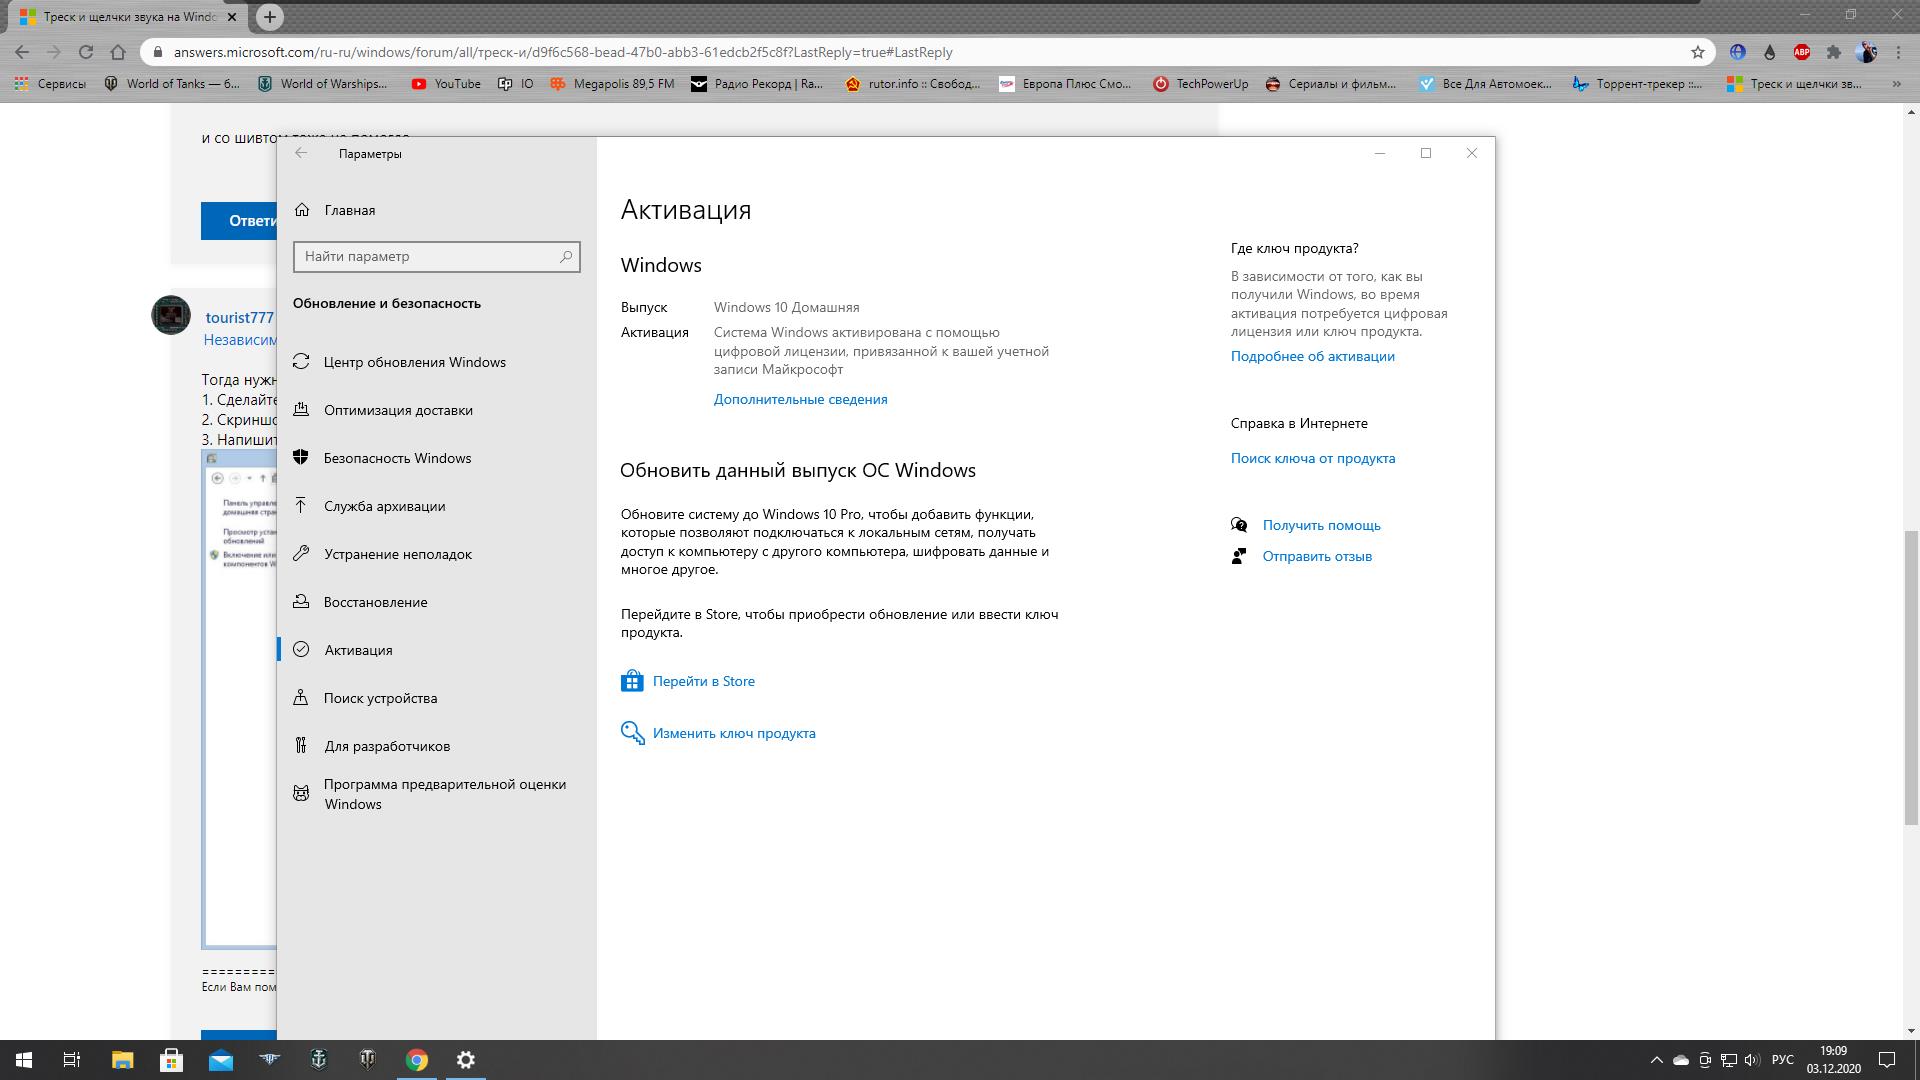The height and width of the screenshot is (1080, 1920).
Task: Open Поиск ключа от продукта link
Action: [1312, 458]
